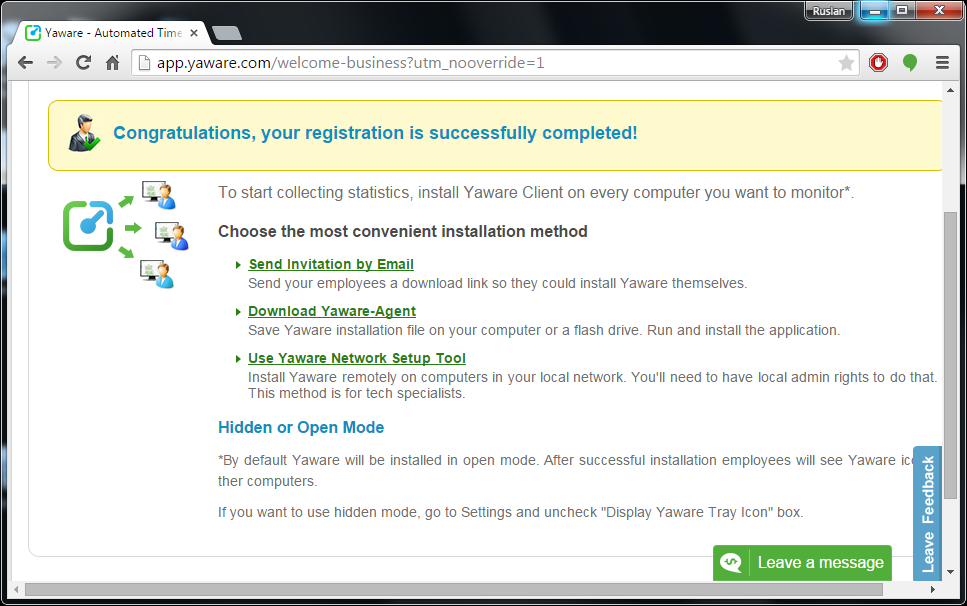Open the Use Yaware Network Setup Tool link

point(357,358)
